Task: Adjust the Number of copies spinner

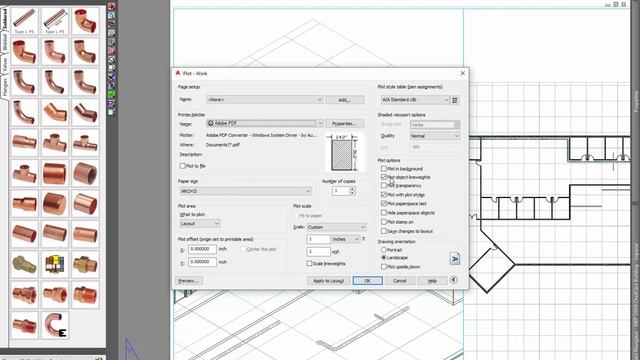Action: click(x=352, y=191)
